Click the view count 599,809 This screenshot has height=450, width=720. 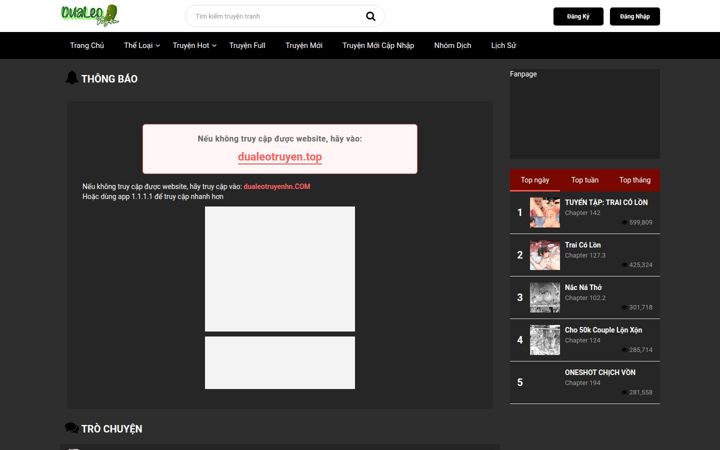click(640, 222)
